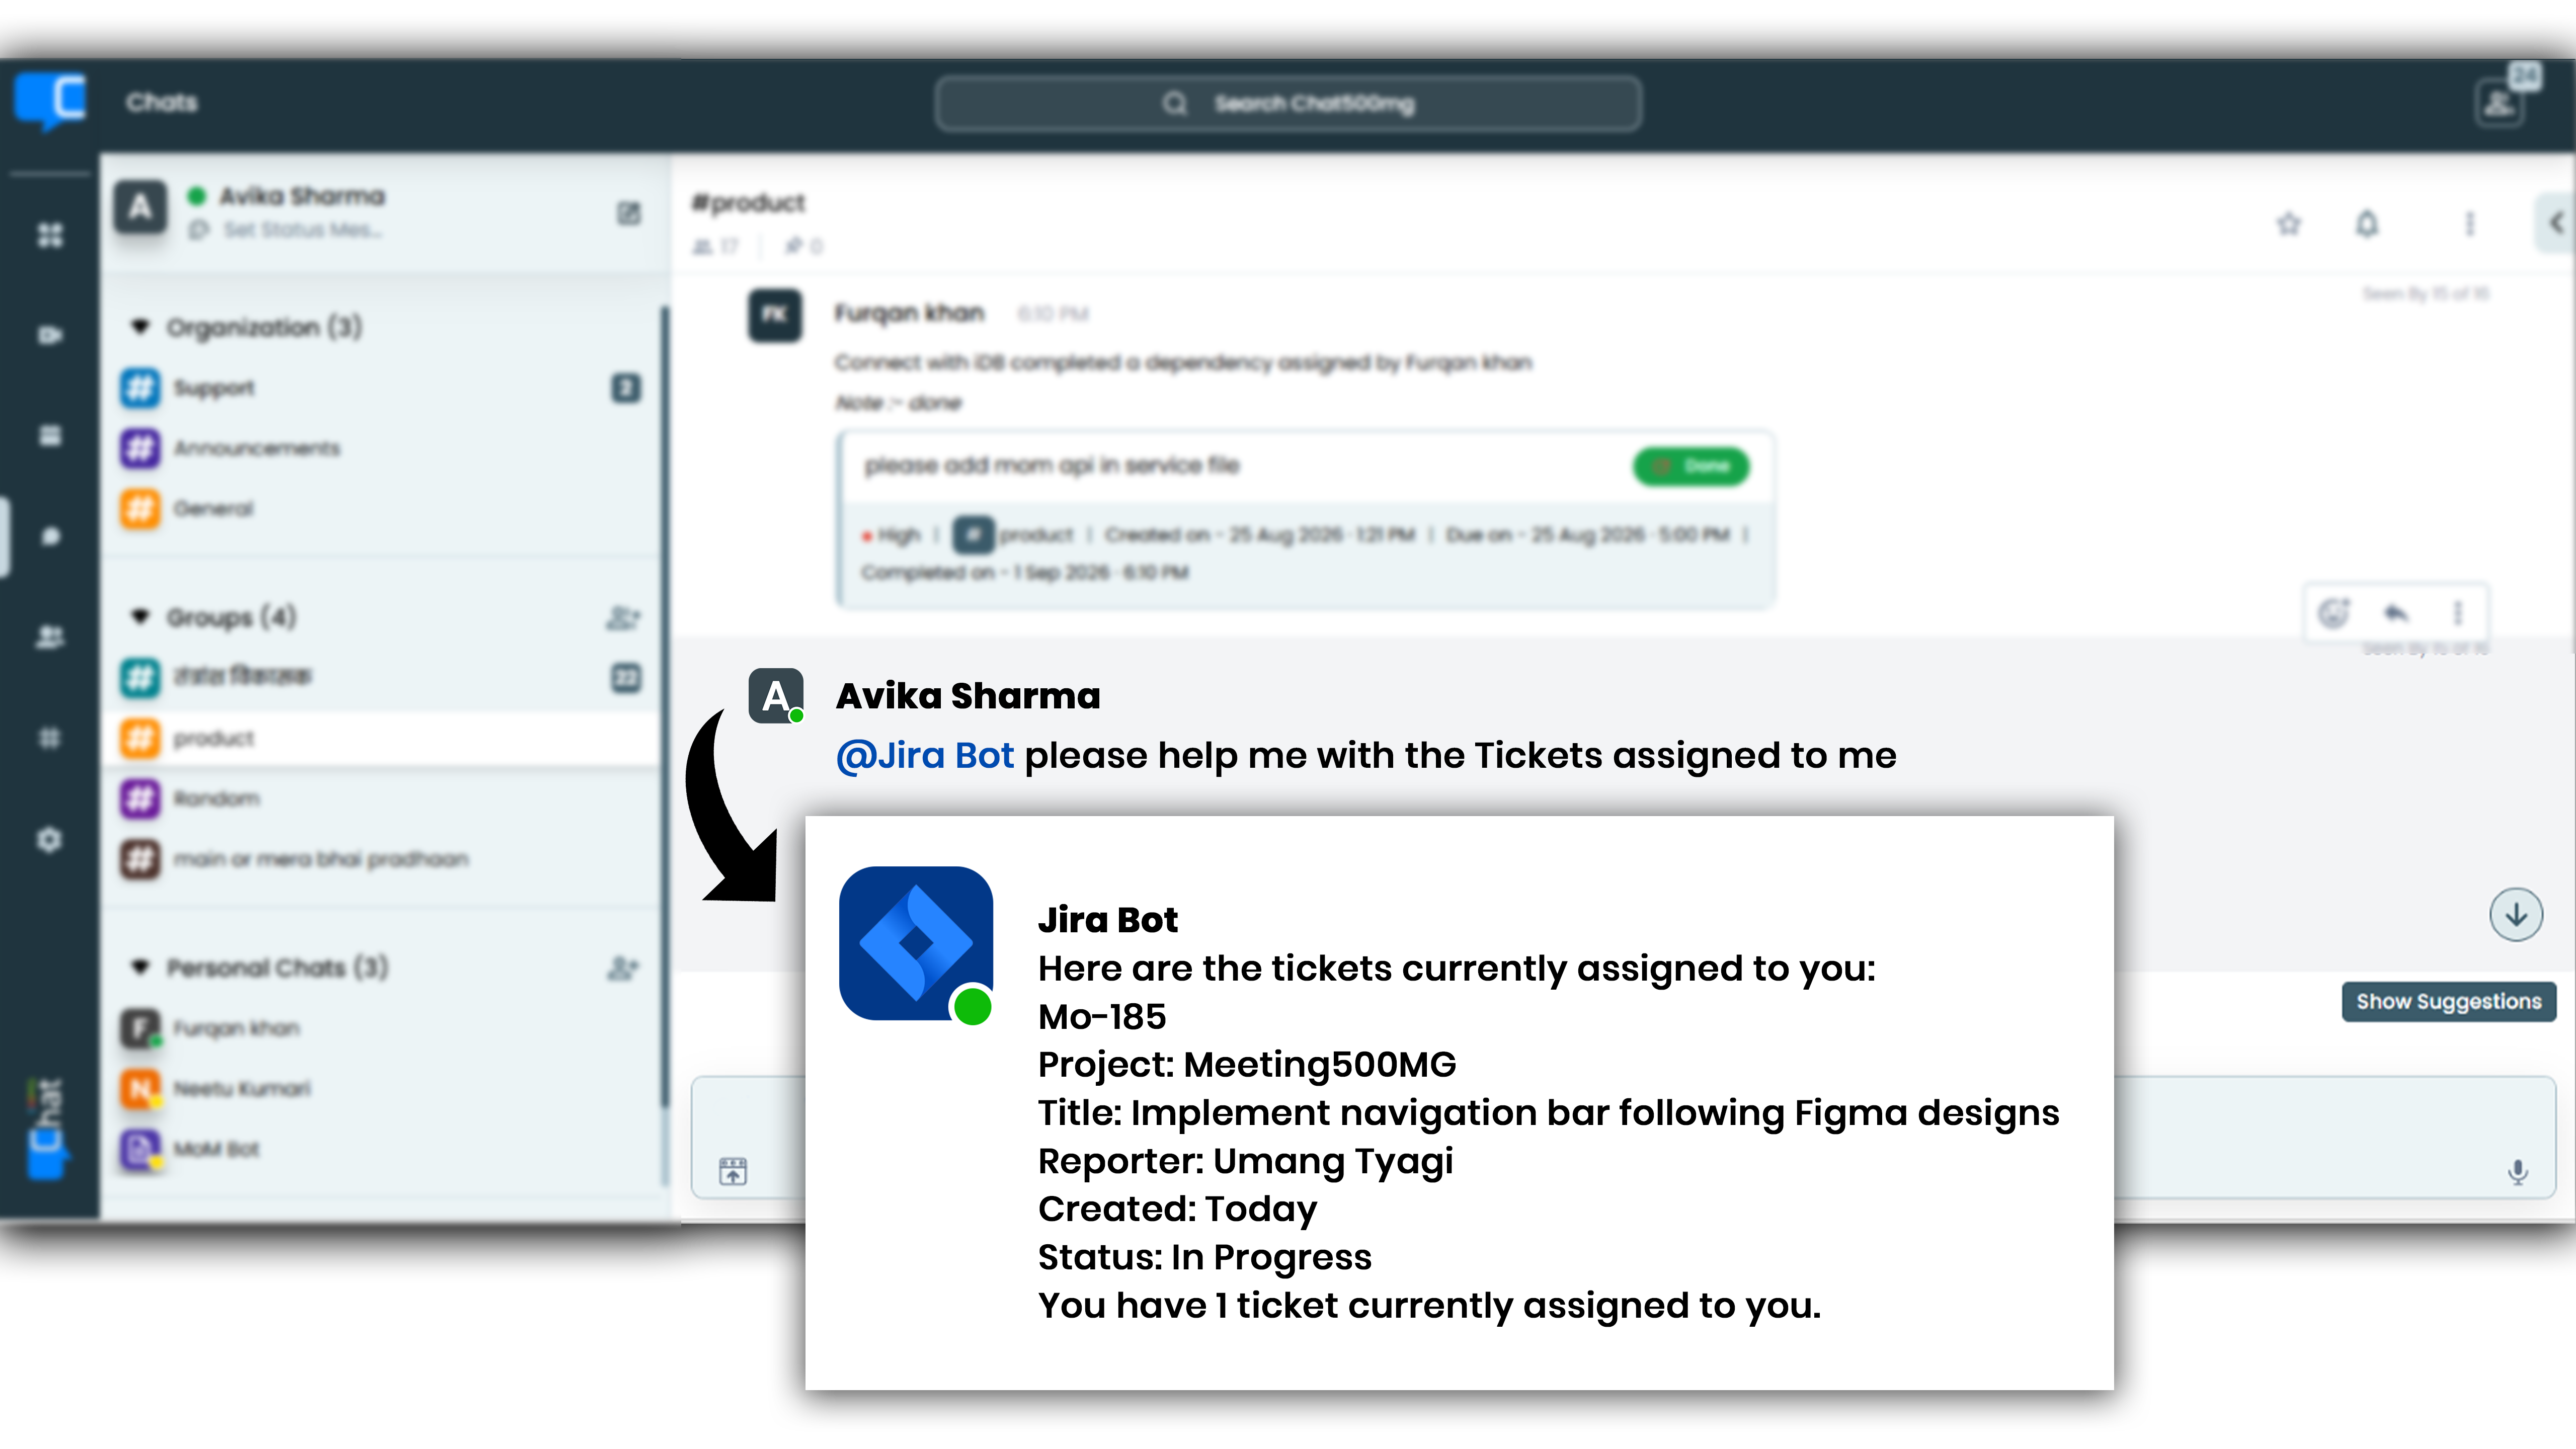Open chat with Furqan khan
This screenshot has width=2576, height=1449.
click(380, 1028)
